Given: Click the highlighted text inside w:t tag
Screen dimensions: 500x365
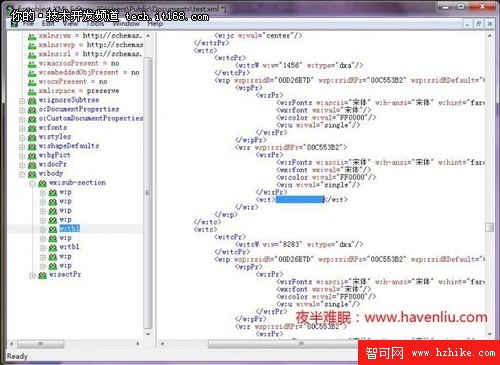Looking at the screenshot, I should (x=299, y=199).
